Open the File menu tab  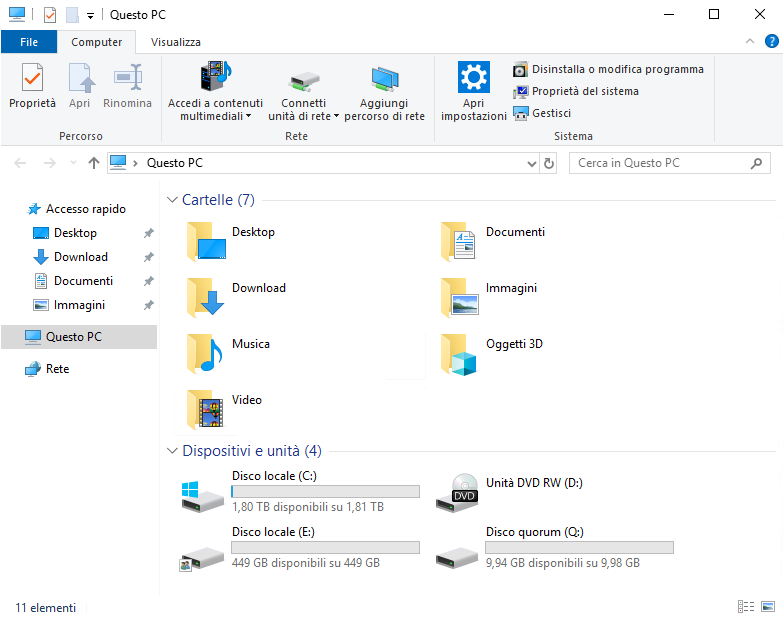(29, 42)
